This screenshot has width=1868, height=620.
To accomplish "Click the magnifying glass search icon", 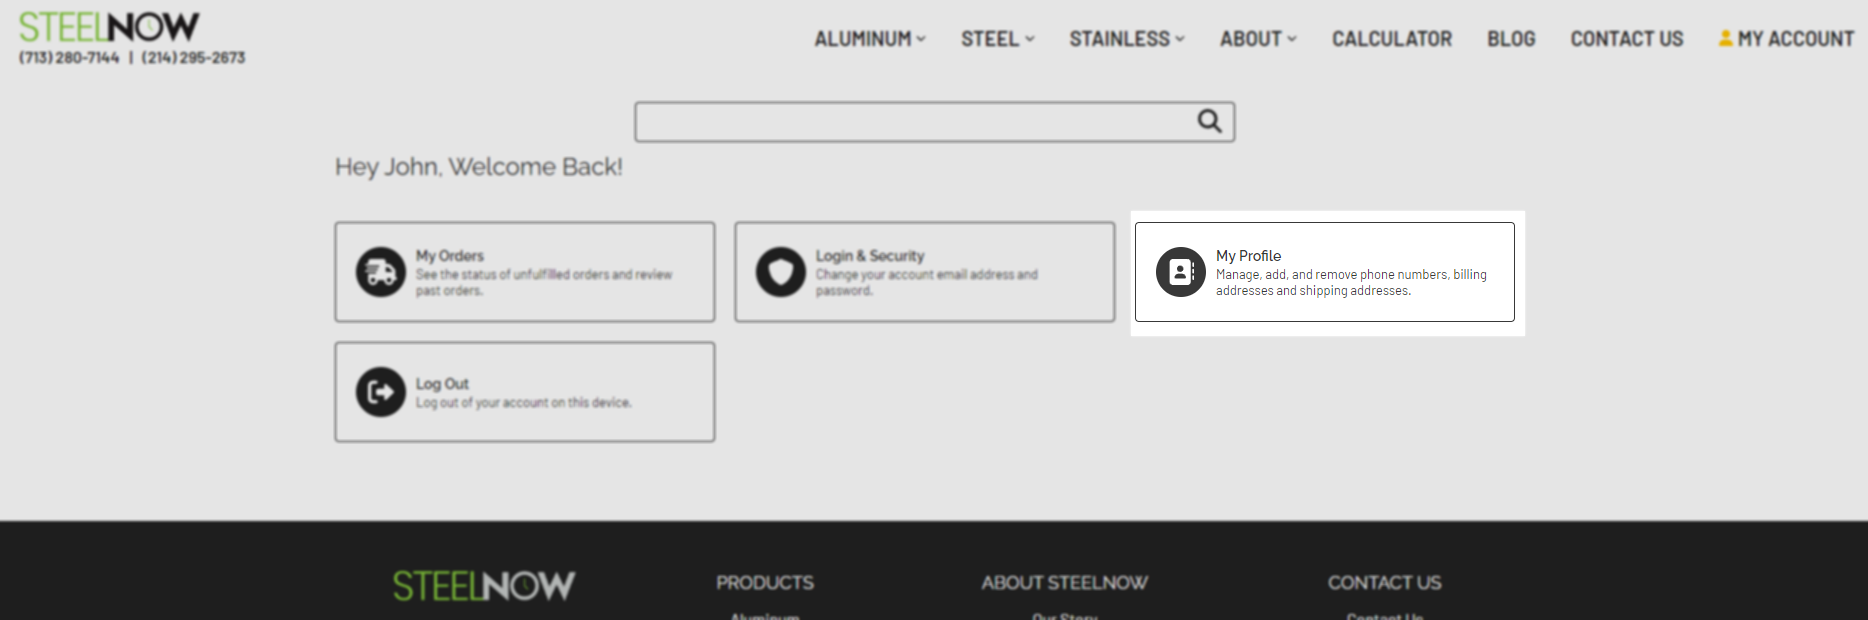I will point(1210,121).
